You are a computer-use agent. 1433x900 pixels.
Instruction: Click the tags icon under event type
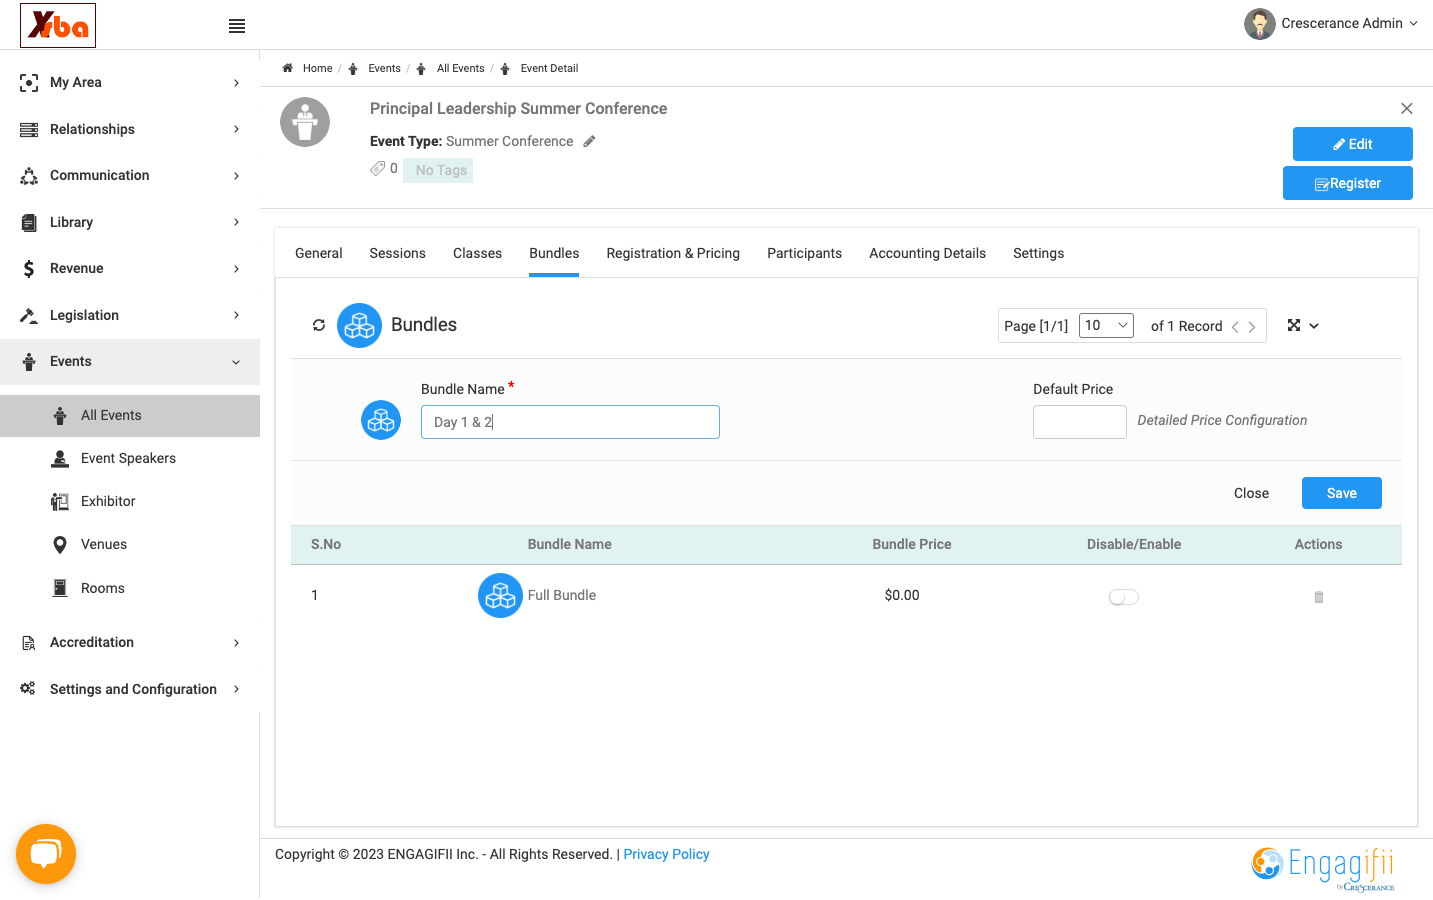tap(377, 169)
